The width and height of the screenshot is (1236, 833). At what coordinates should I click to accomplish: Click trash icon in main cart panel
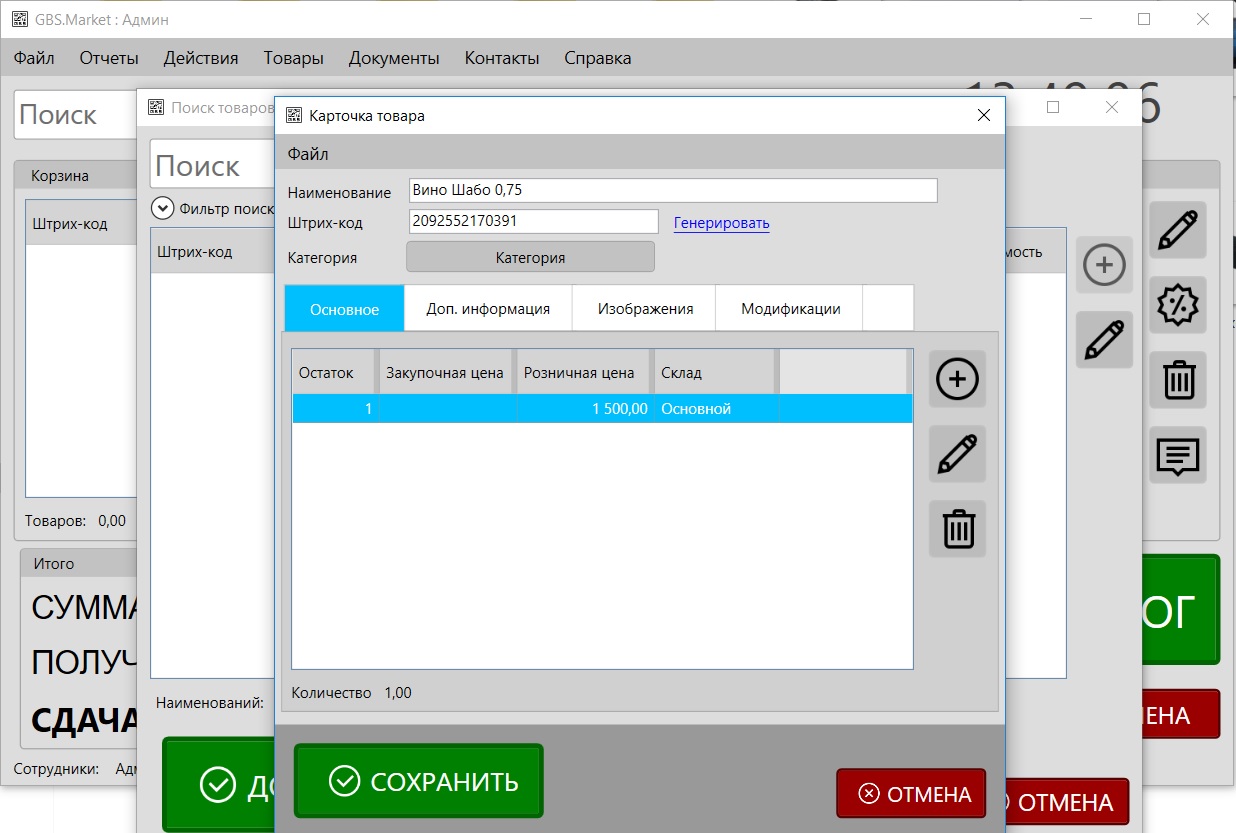click(x=1177, y=380)
